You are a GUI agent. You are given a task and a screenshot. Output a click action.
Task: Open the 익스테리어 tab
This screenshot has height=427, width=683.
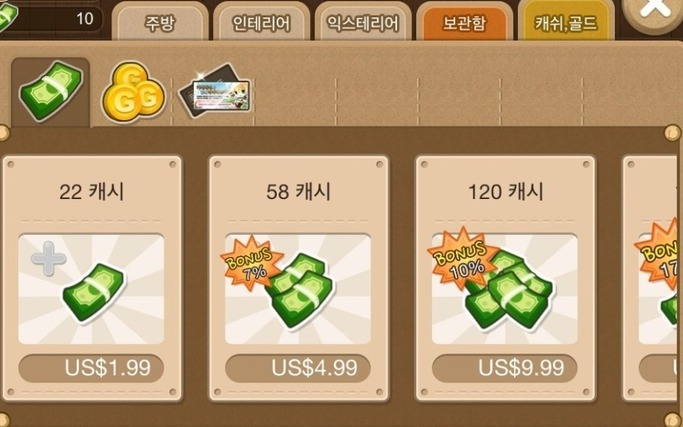(x=363, y=23)
